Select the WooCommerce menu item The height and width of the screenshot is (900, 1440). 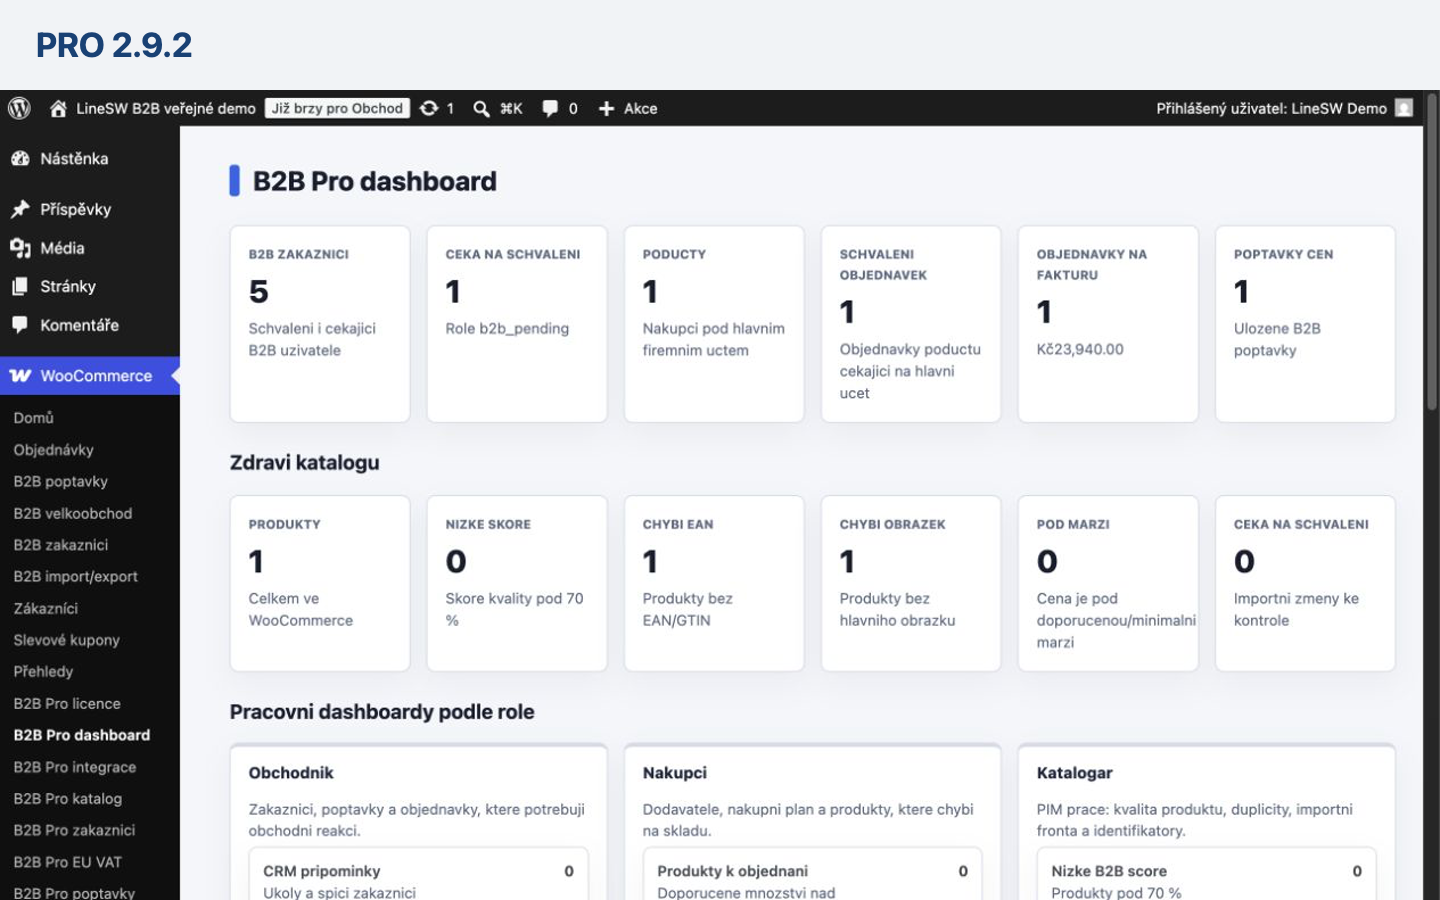pos(90,376)
